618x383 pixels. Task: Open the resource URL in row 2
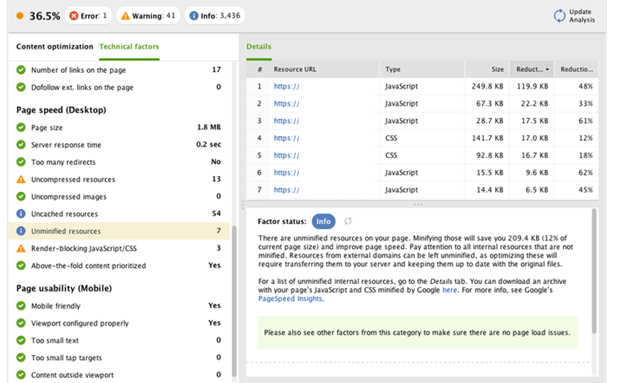(287, 104)
